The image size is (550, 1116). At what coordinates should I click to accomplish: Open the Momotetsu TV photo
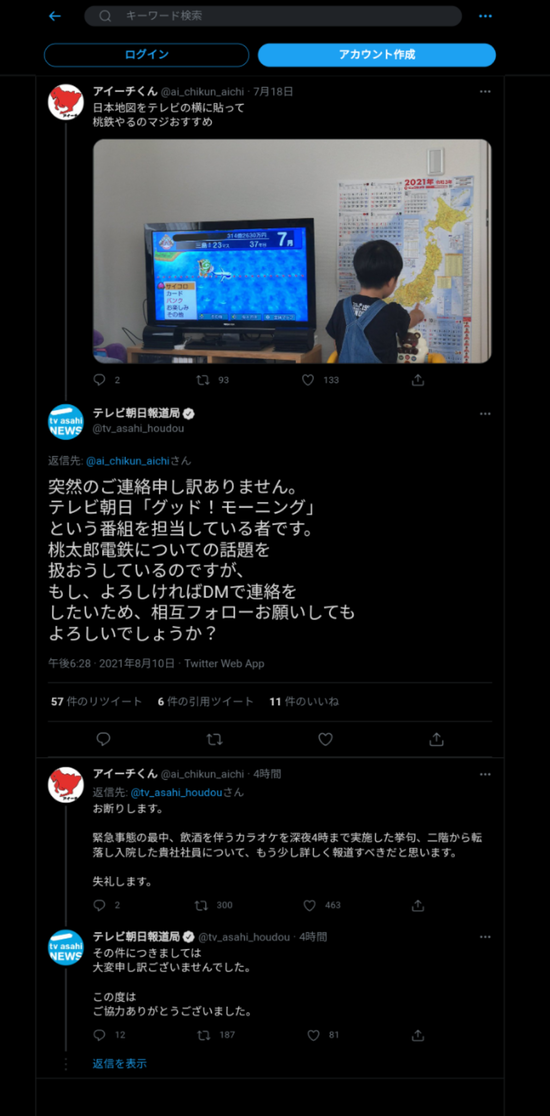[x=292, y=251]
